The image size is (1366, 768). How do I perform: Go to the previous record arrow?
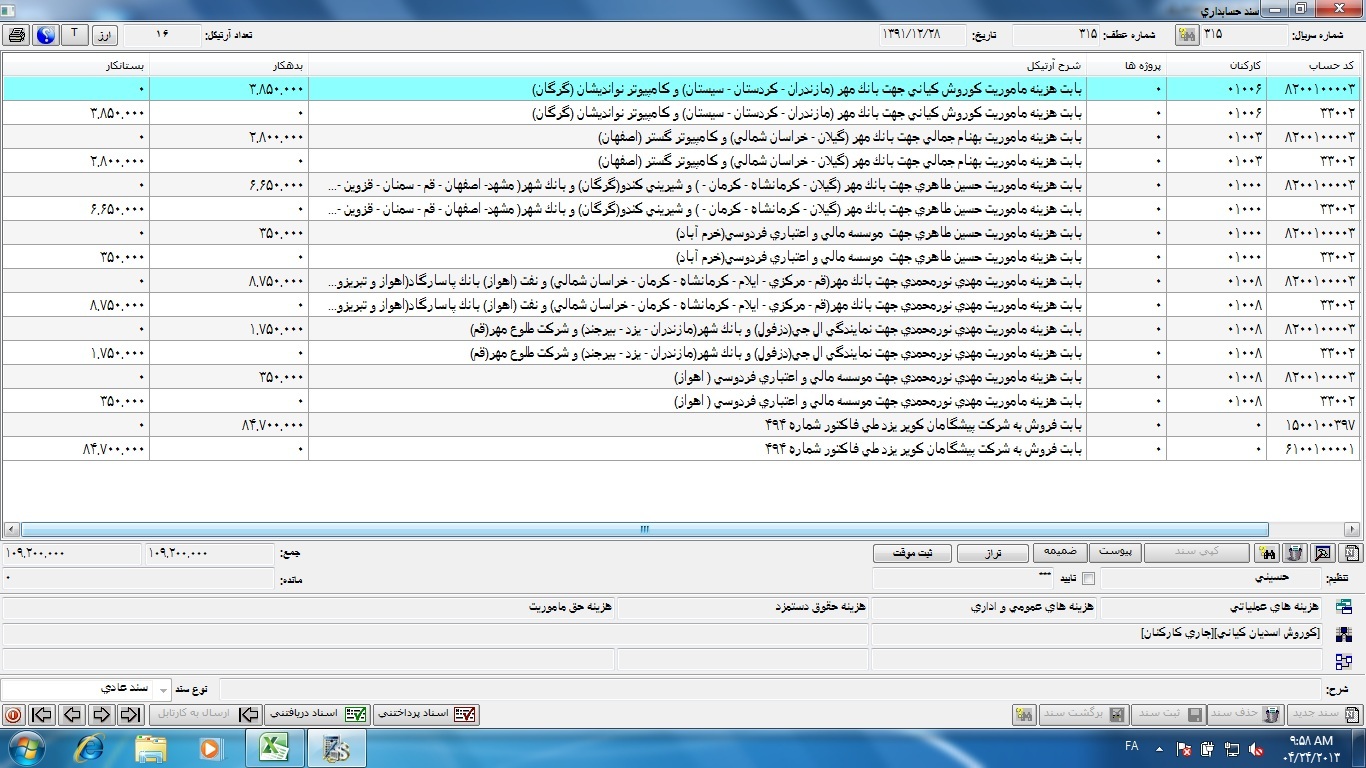click(x=71, y=715)
